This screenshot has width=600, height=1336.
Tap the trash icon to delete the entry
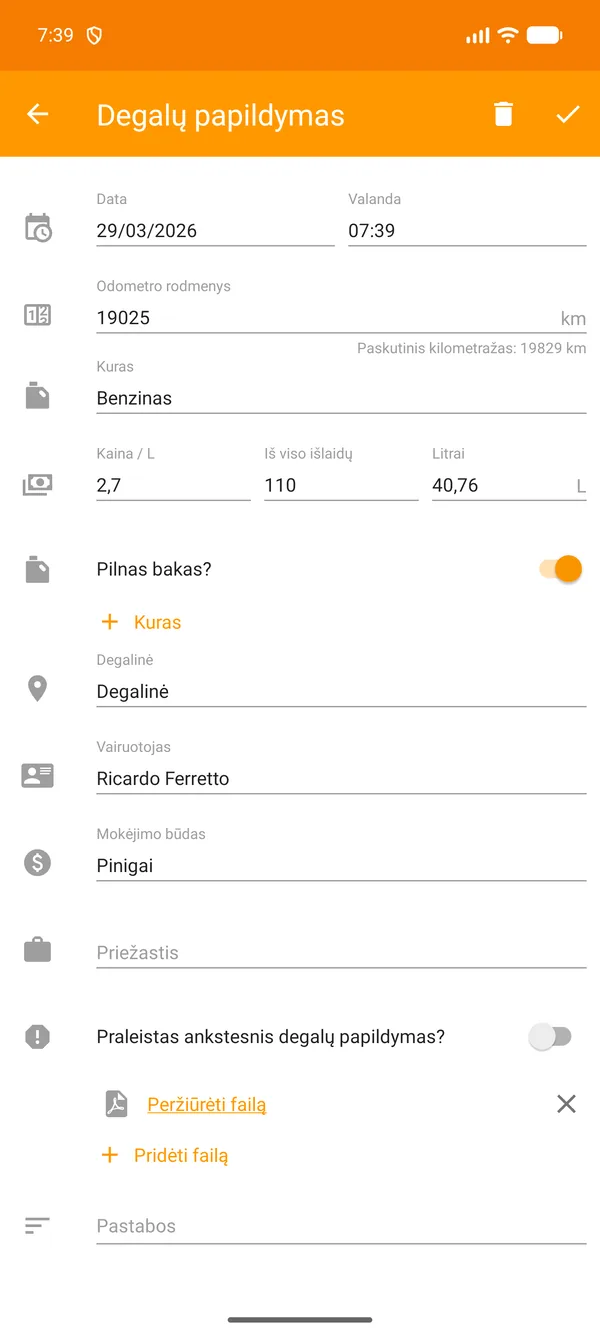point(503,113)
